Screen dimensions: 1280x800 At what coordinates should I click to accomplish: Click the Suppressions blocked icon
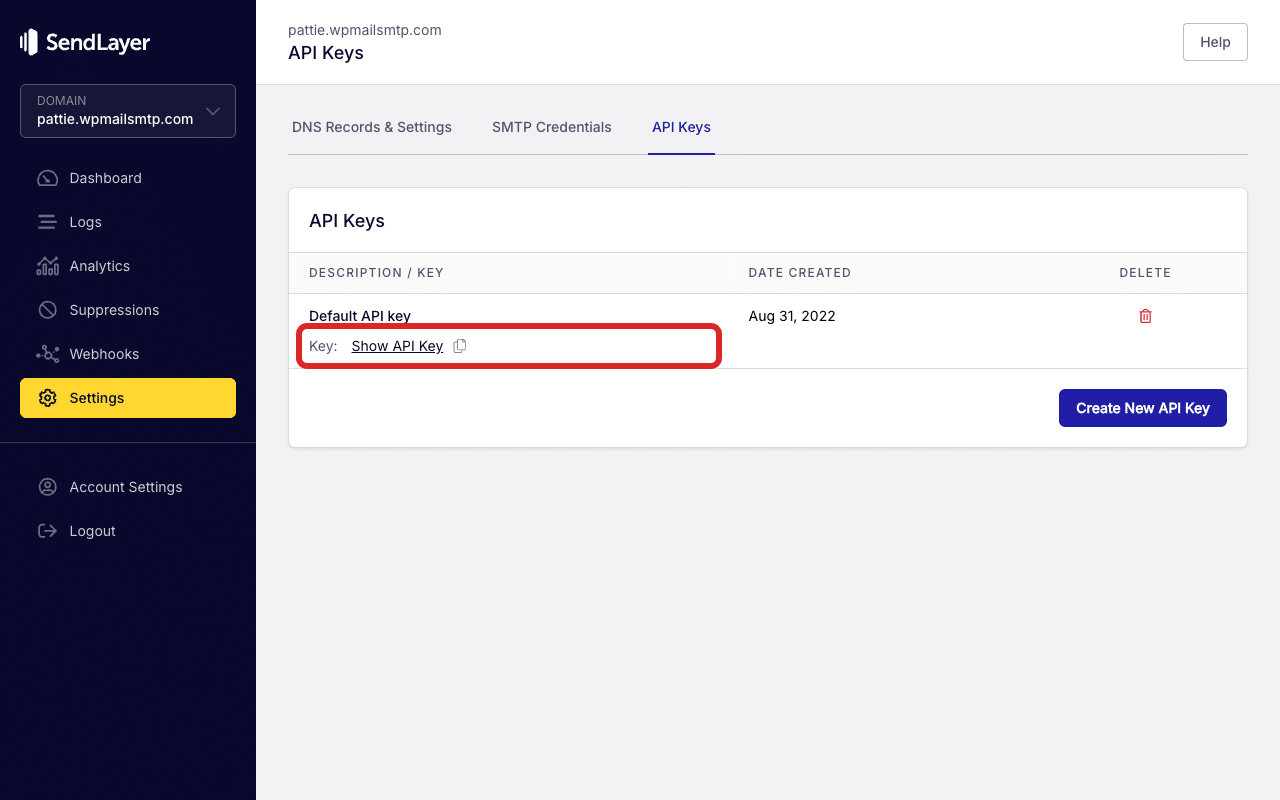tap(47, 310)
